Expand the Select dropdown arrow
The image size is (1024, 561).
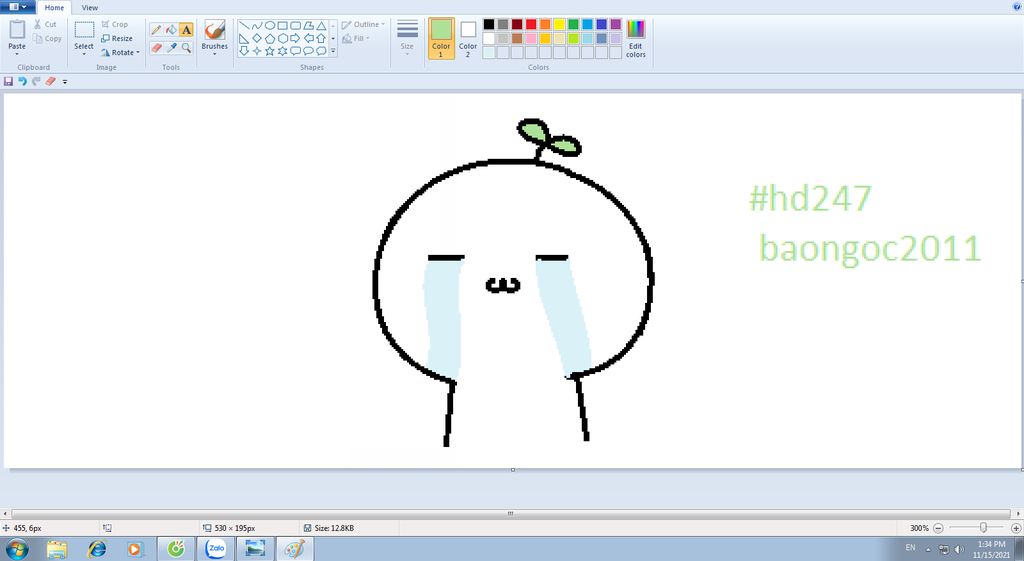84,54
